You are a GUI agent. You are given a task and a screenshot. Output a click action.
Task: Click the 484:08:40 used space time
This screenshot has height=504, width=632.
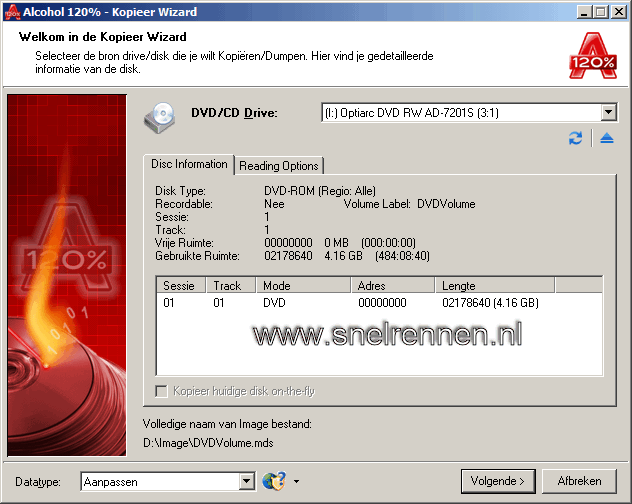tap(402, 256)
